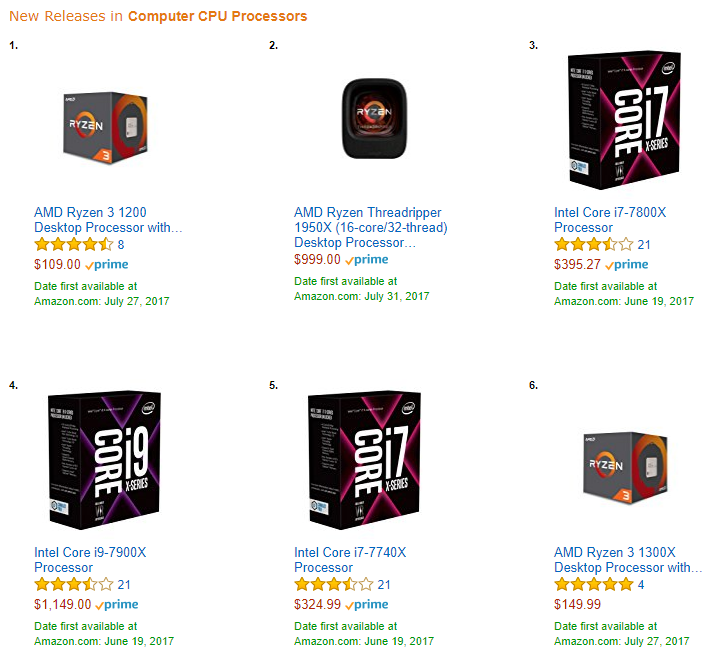Click the star rating of Core i7-7800X

click(x=594, y=244)
